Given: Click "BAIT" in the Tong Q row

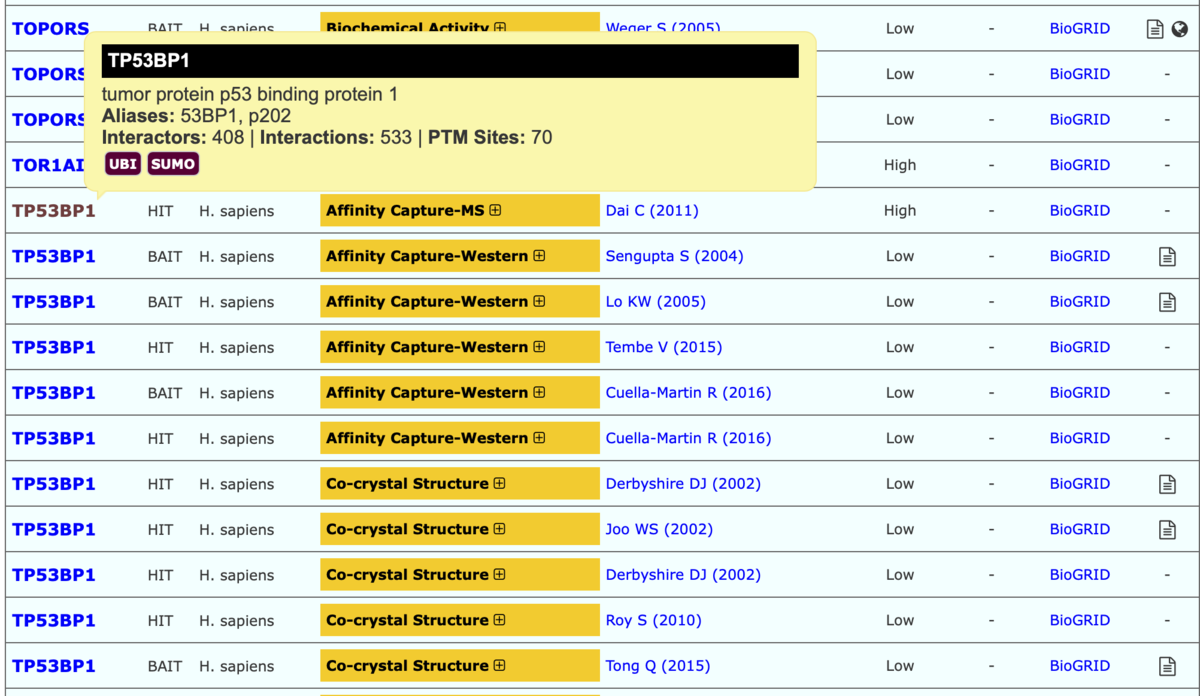Looking at the screenshot, I should click(165, 665).
